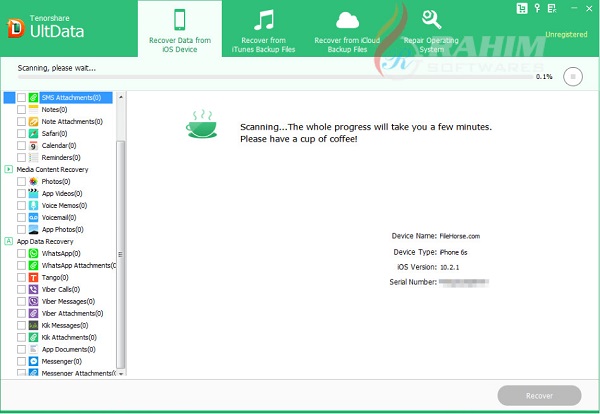
Task: Tick the Viber Messages checkbox
Action: click(x=21, y=302)
